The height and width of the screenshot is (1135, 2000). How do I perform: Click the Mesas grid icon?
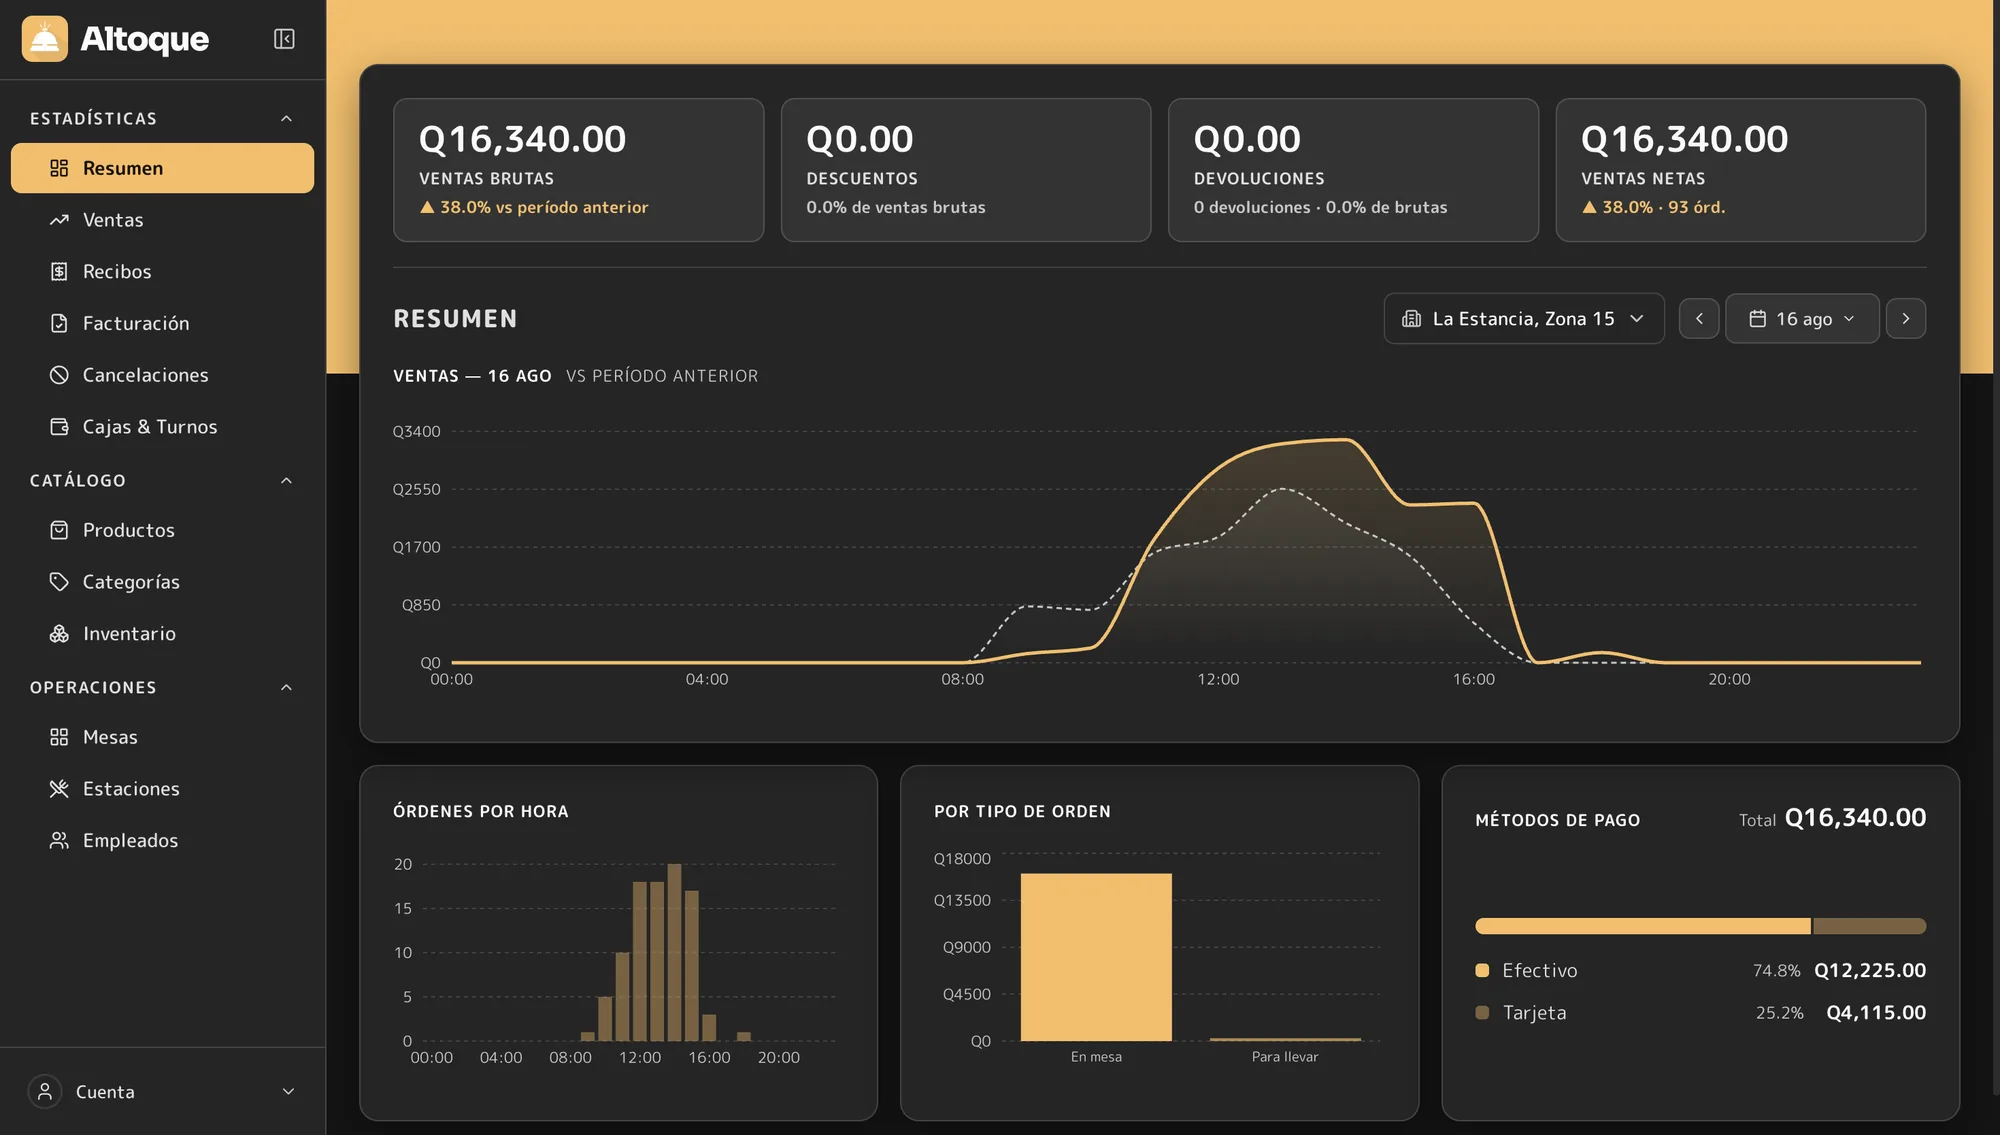(59, 737)
